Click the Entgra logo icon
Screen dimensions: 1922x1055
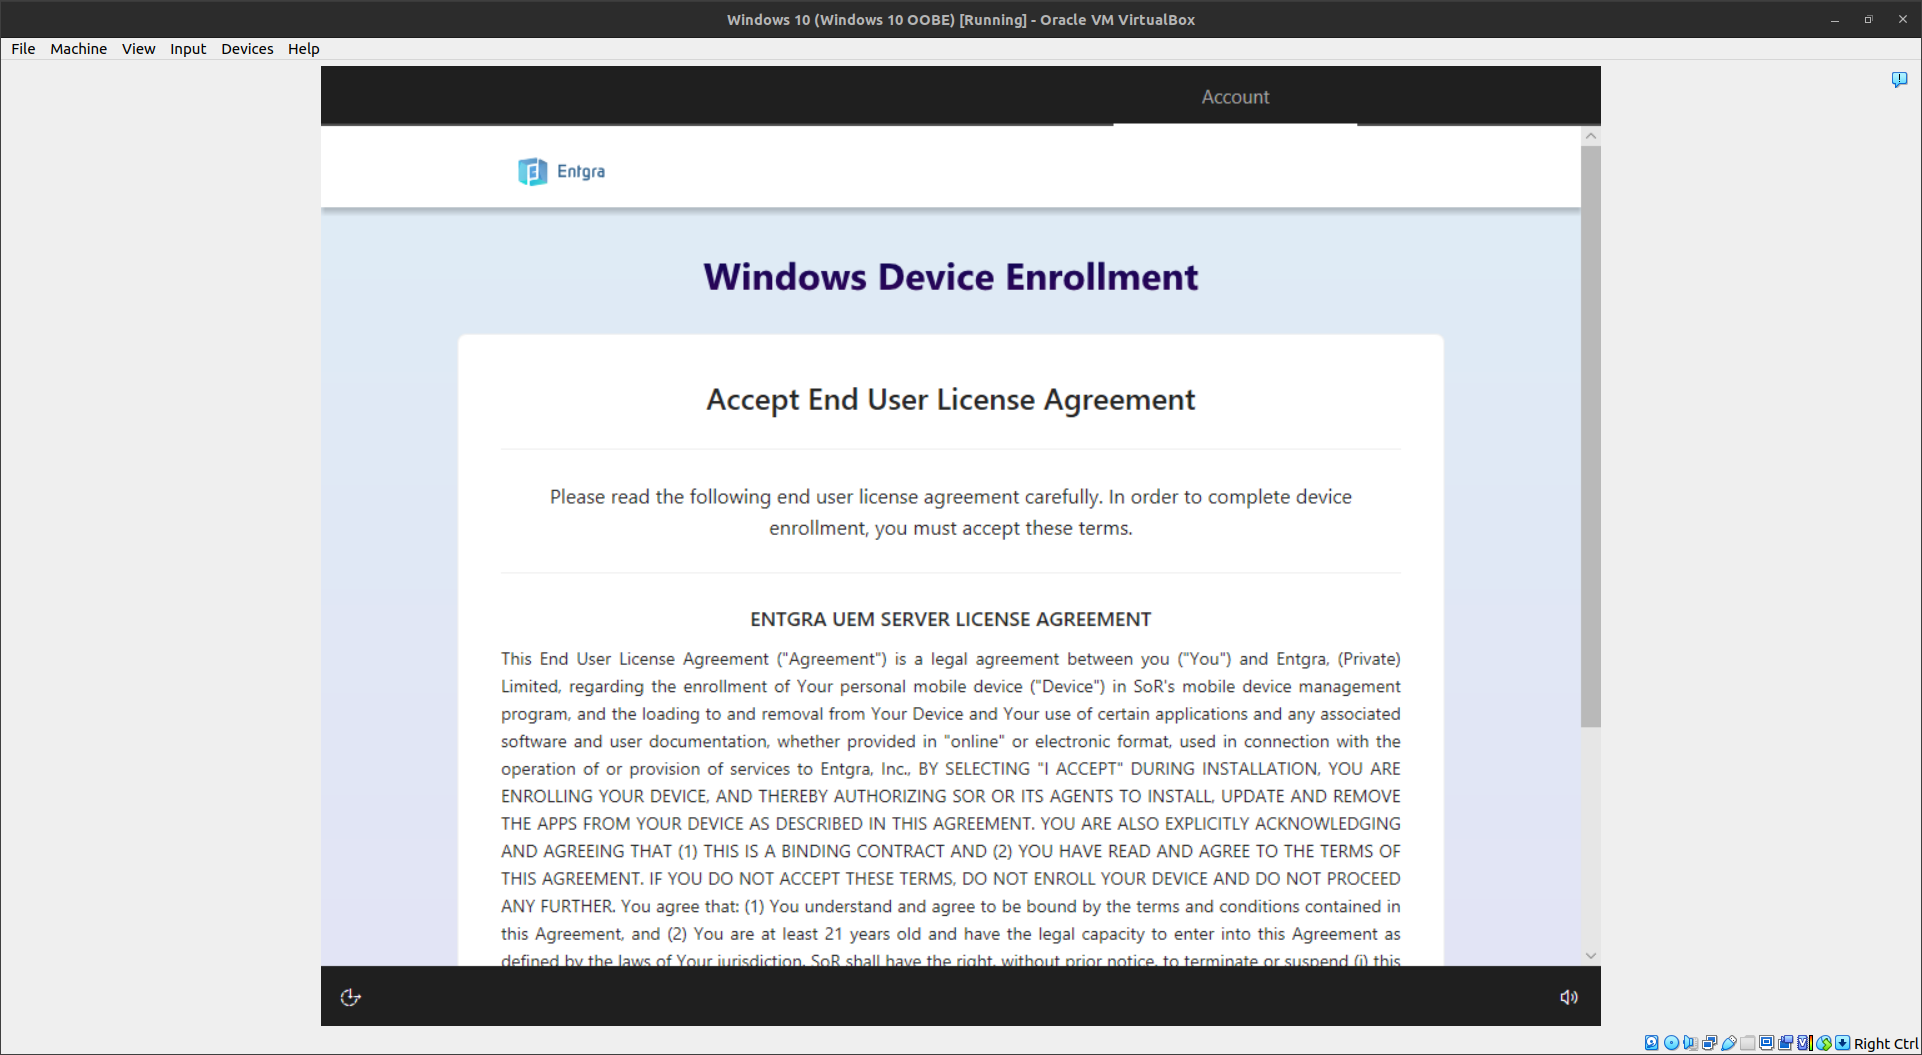pos(532,171)
